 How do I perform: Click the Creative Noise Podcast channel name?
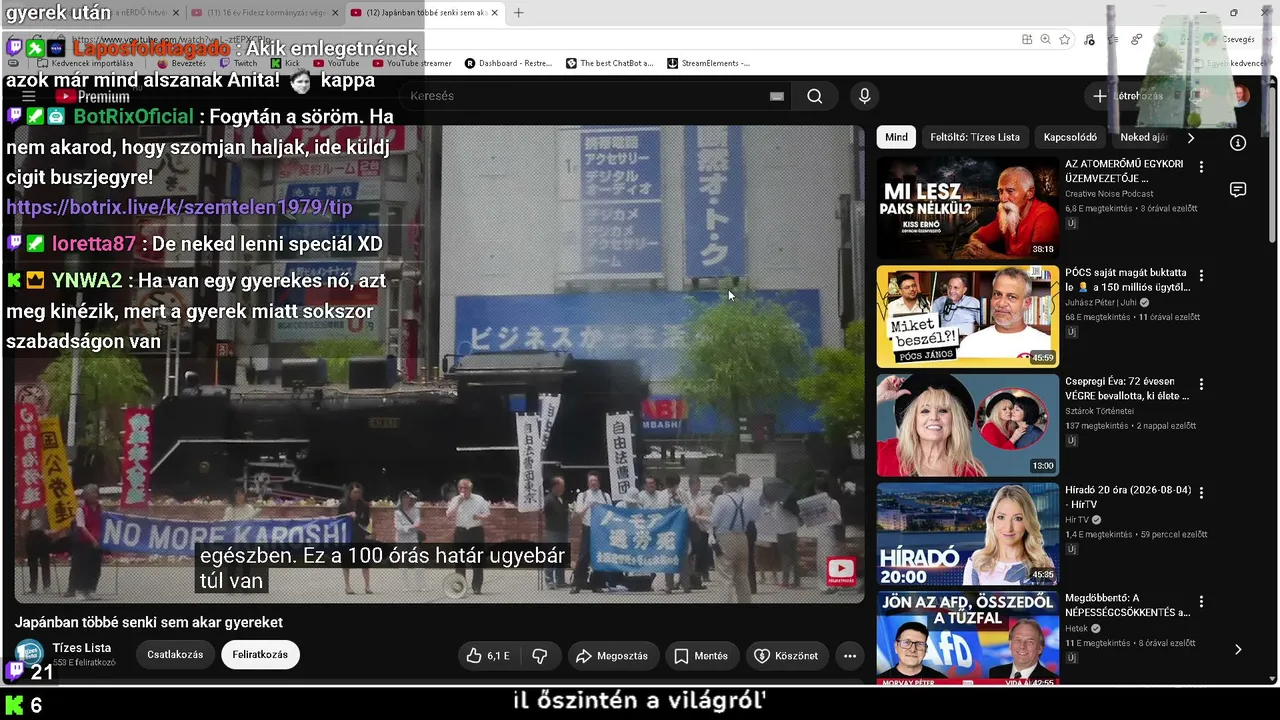(1109, 194)
